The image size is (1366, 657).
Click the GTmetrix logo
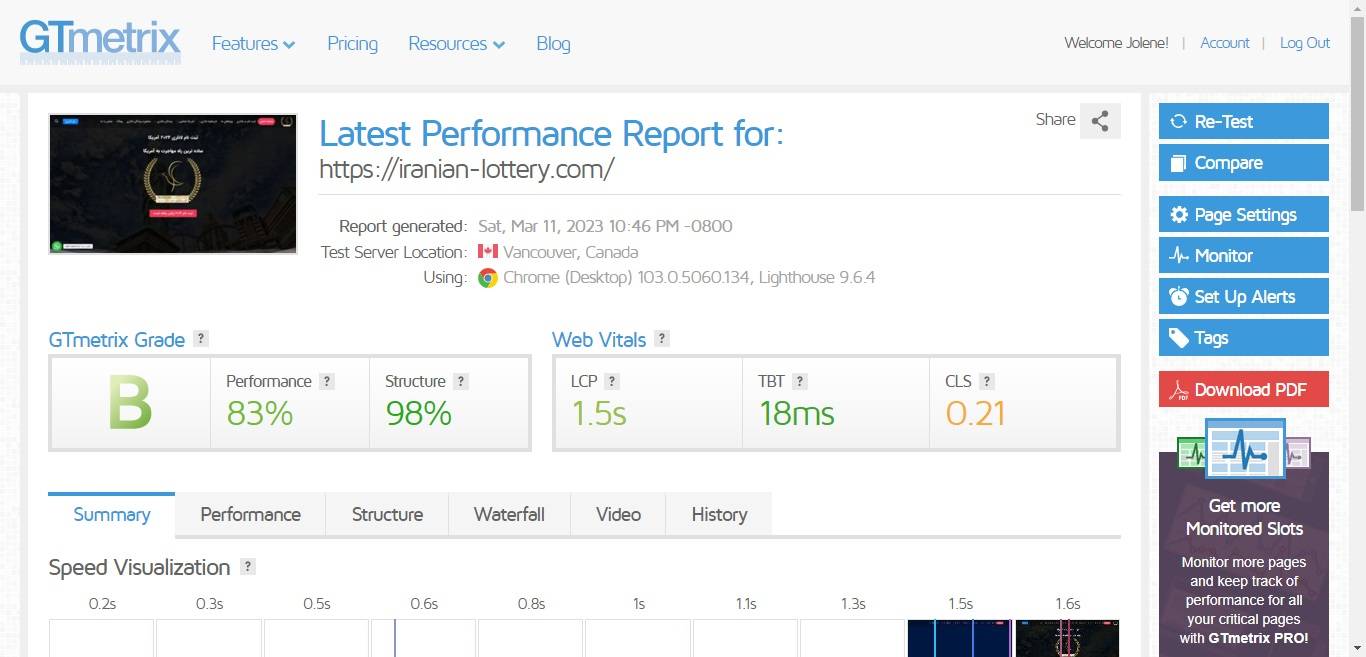[x=100, y=42]
